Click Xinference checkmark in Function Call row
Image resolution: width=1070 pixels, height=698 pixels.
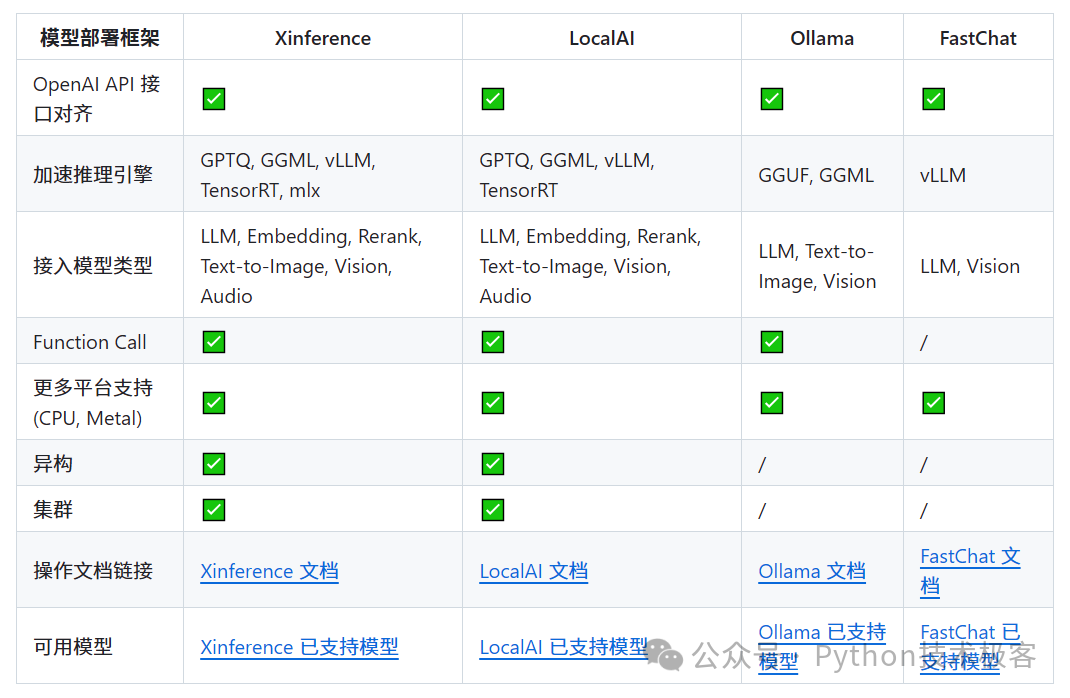[214, 342]
